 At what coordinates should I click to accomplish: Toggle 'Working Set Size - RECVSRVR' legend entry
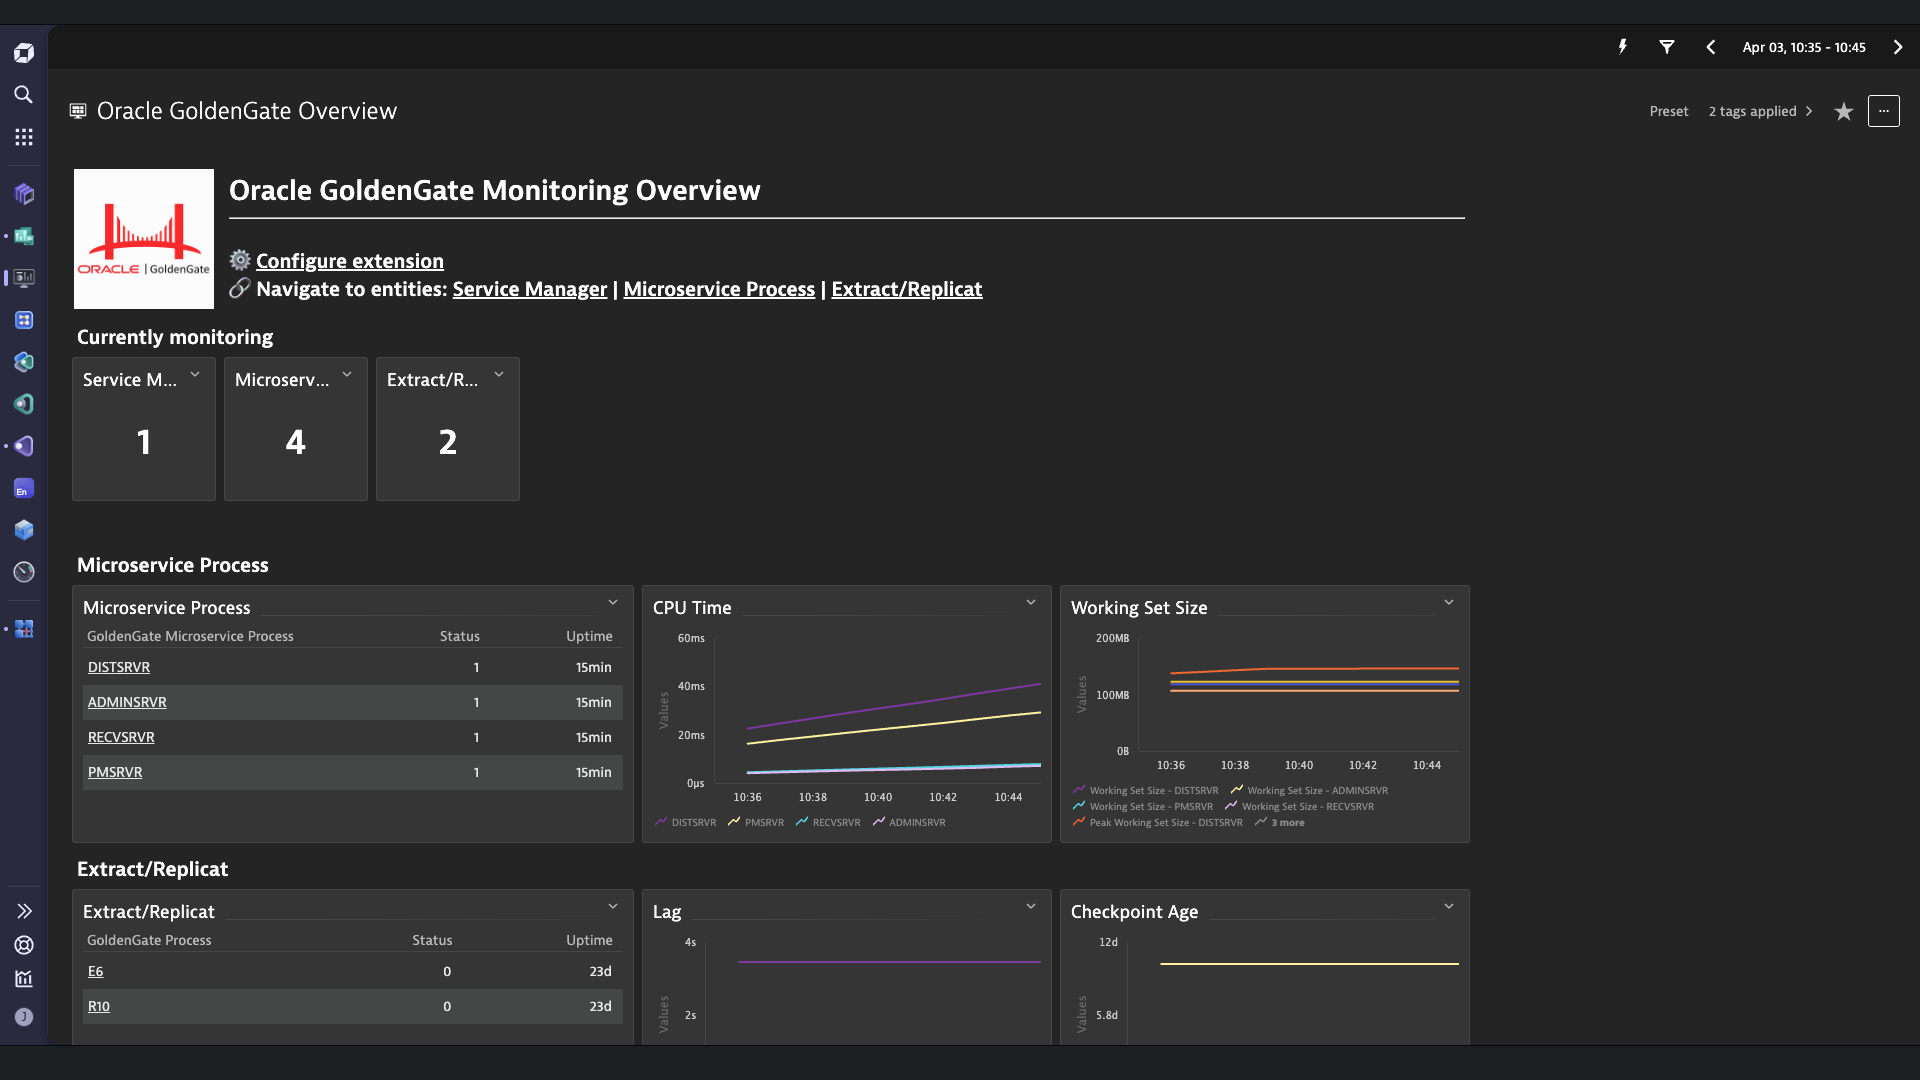point(1300,806)
